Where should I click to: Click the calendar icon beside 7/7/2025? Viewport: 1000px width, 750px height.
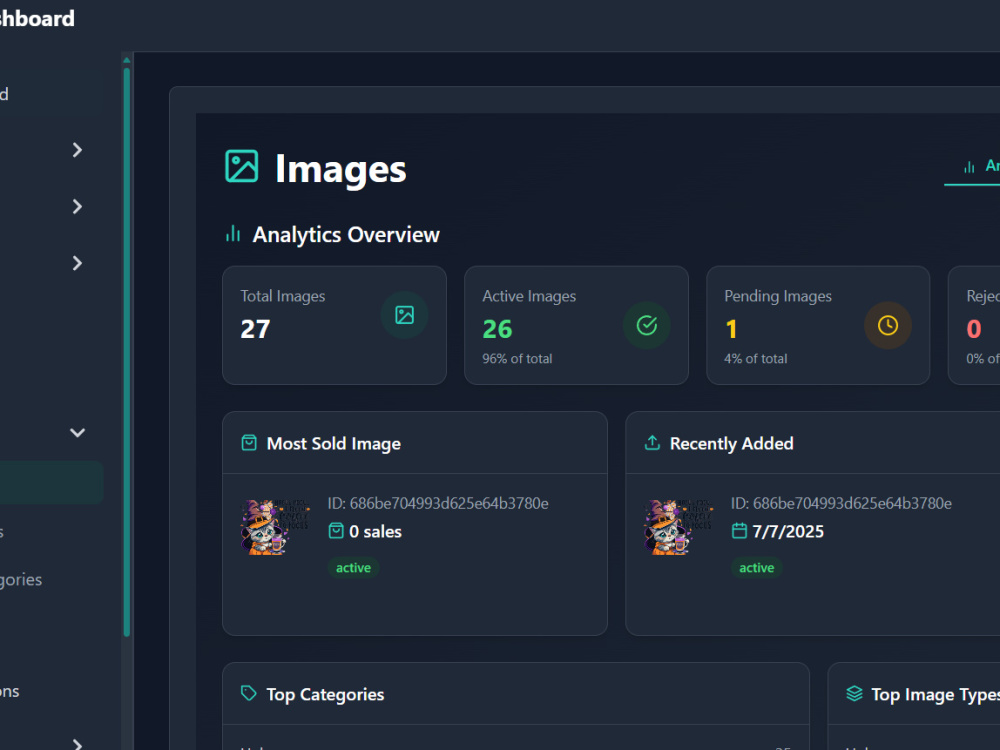[739, 531]
